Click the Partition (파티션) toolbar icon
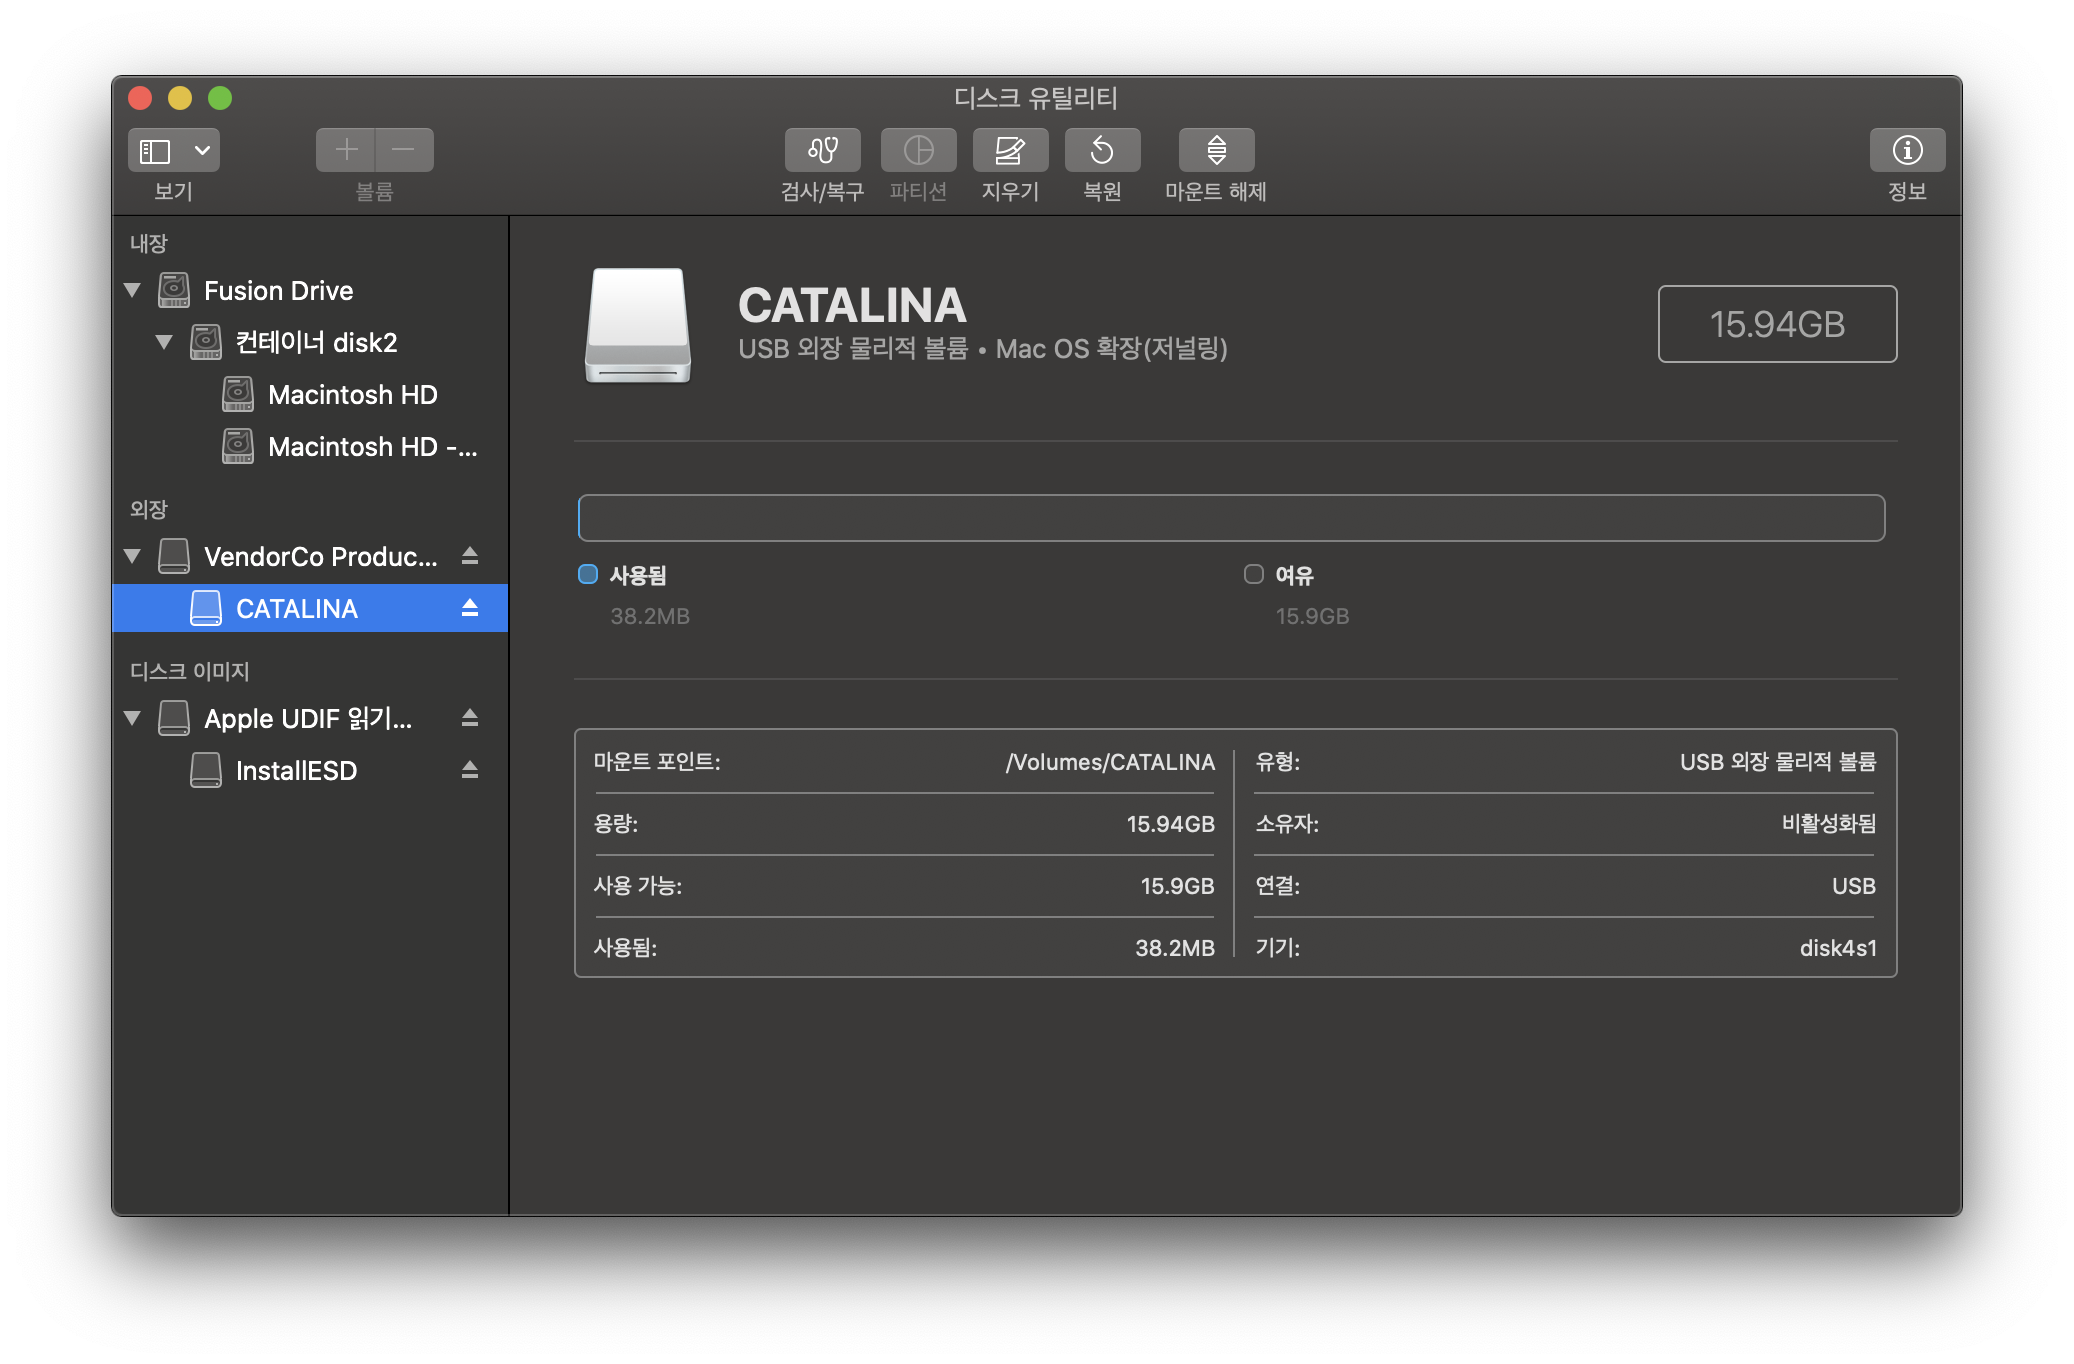The image size is (2074, 1364). pos(918,150)
